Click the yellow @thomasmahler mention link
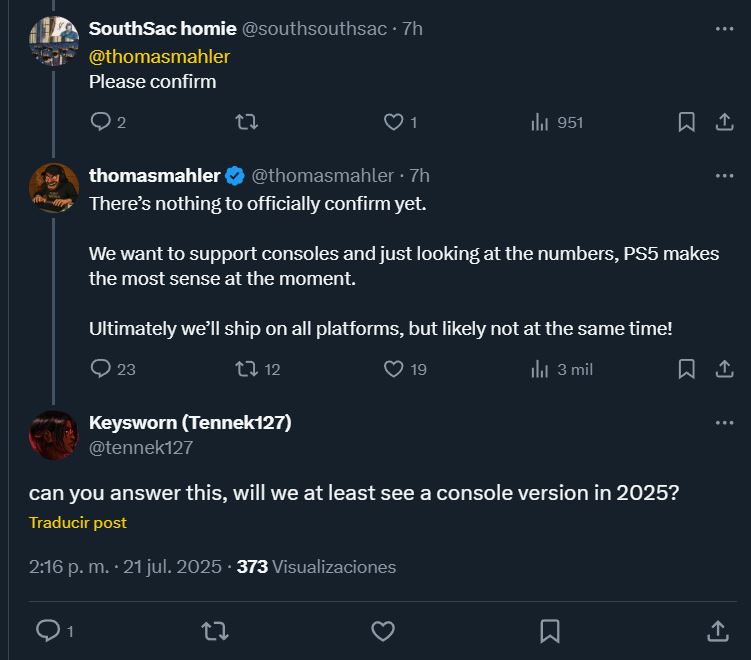This screenshot has height=660, width=751. (159, 57)
